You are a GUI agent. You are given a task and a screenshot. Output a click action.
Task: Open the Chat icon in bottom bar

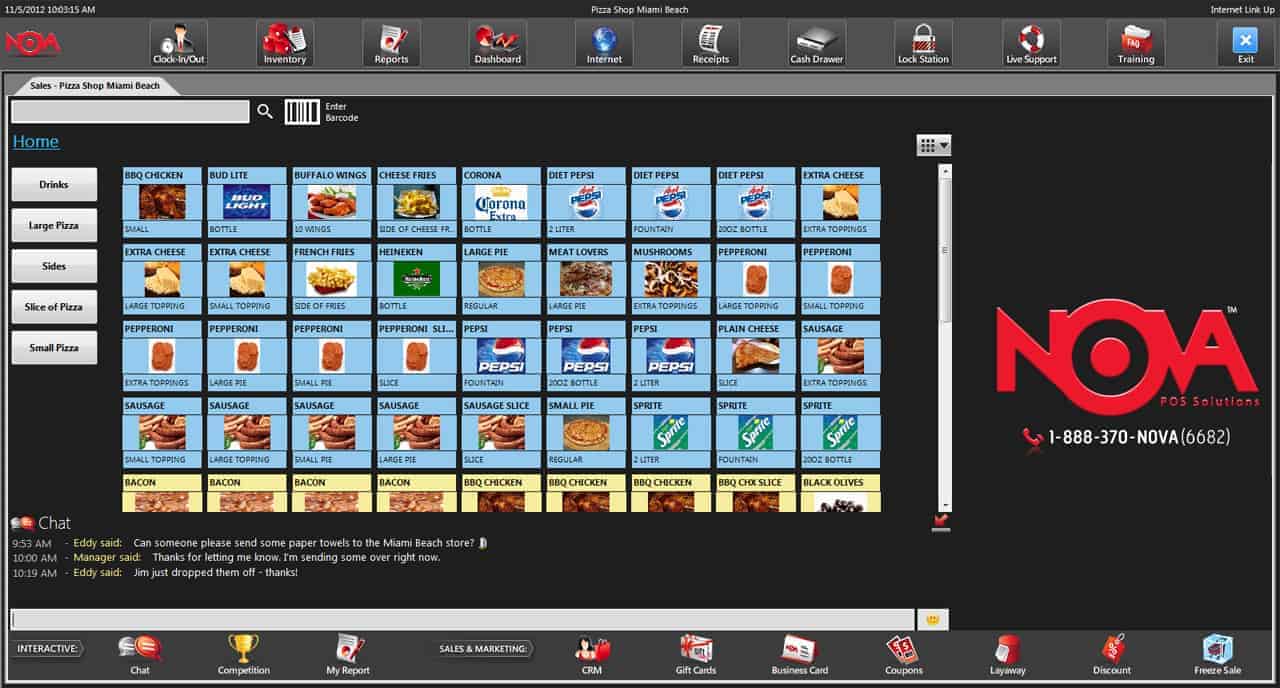point(140,655)
